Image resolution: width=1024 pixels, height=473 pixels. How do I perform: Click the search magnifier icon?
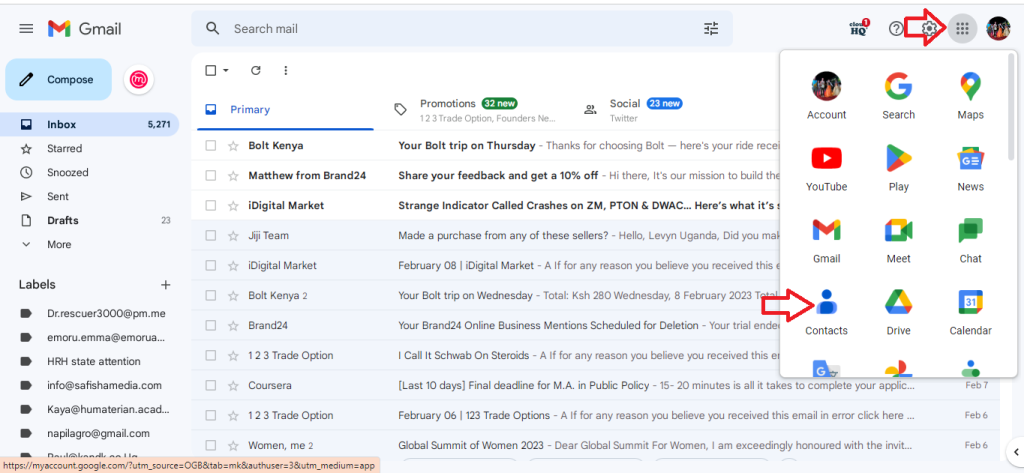pos(212,29)
